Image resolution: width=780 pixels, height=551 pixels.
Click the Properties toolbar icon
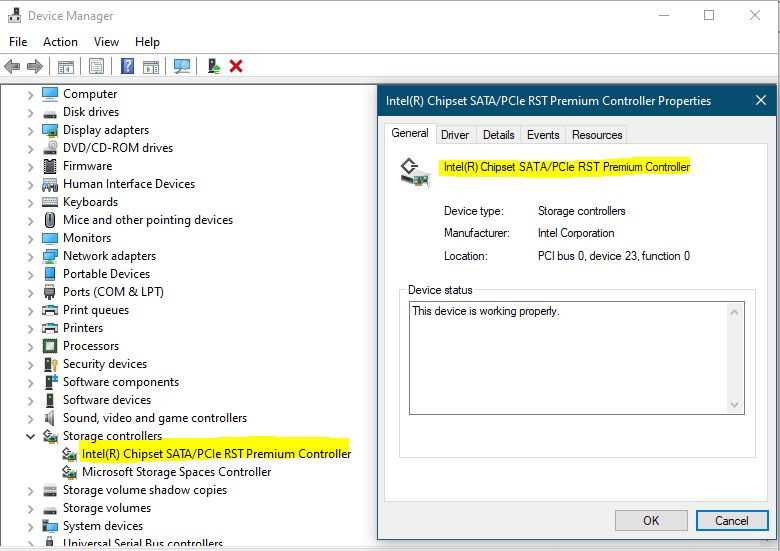pos(96,67)
